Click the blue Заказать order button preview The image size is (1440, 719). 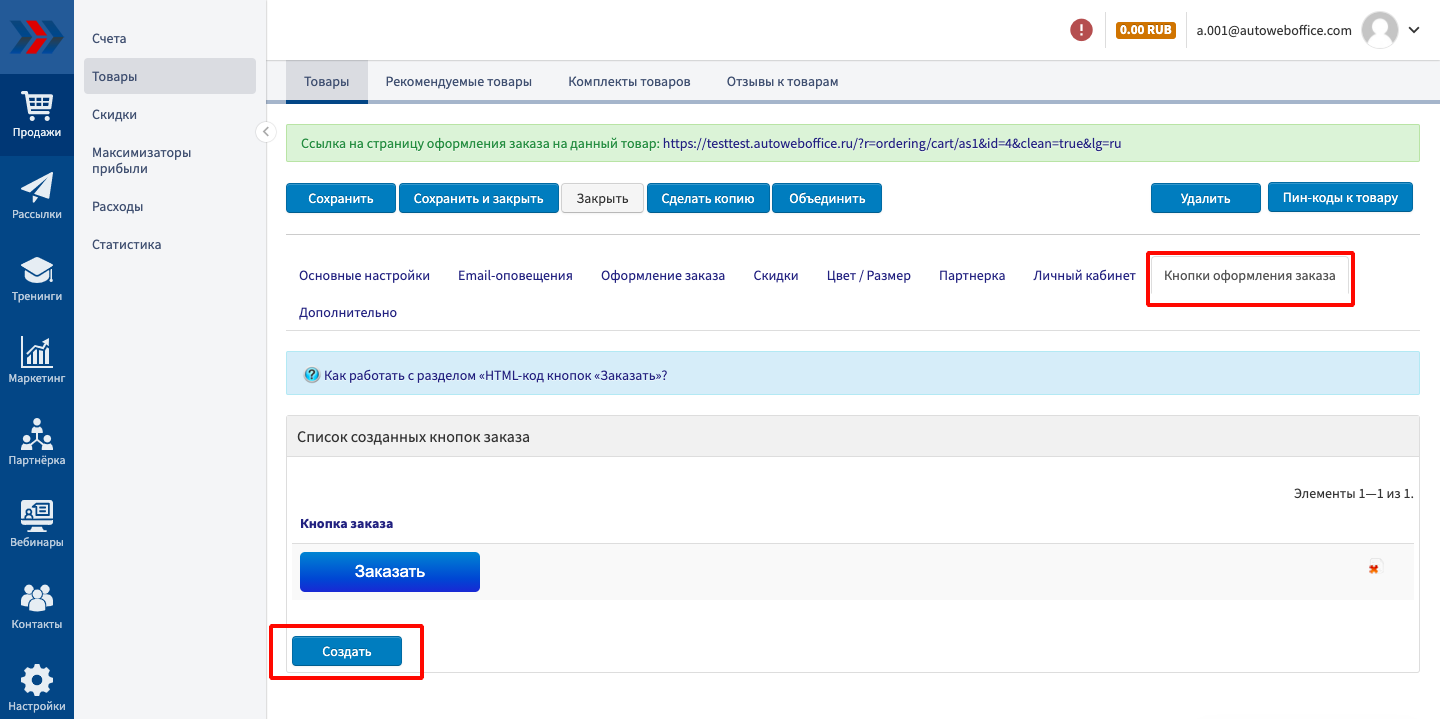(390, 572)
